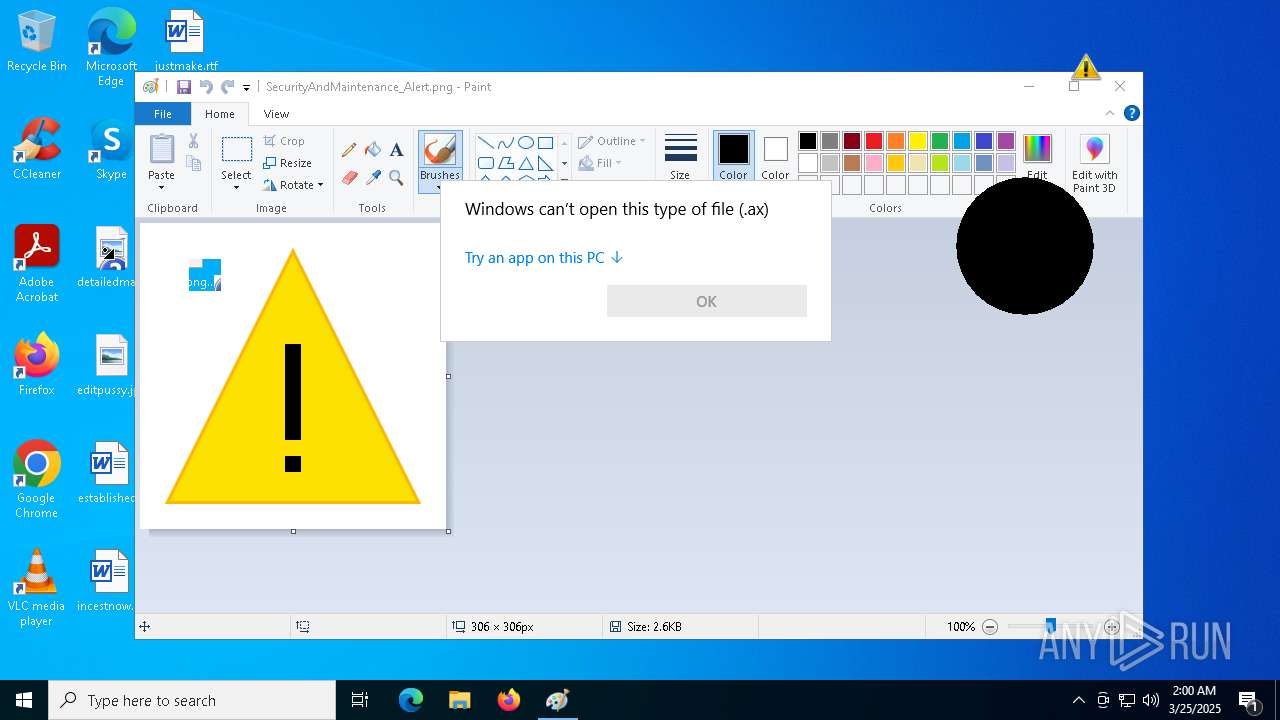1280x720 pixels.
Task: Open CCleaner desktop shortcut
Action: tap(37, 150)
